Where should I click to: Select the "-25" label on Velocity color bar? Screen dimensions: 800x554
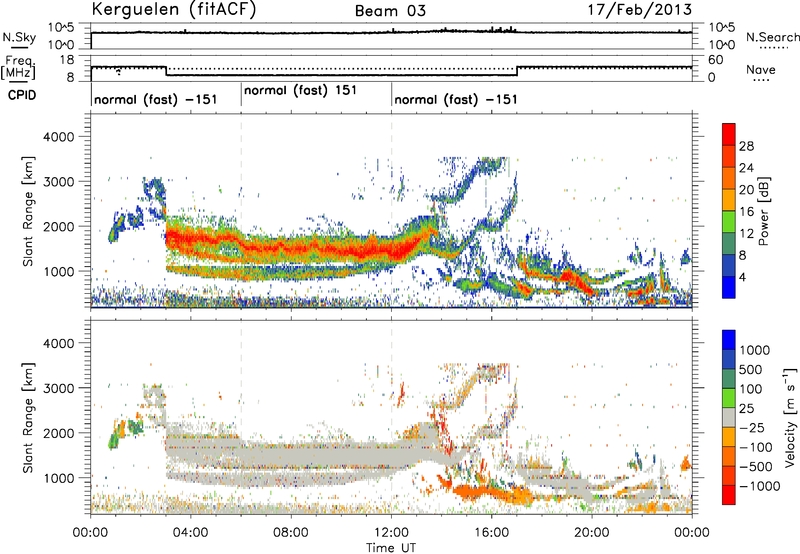pos(751,427)
